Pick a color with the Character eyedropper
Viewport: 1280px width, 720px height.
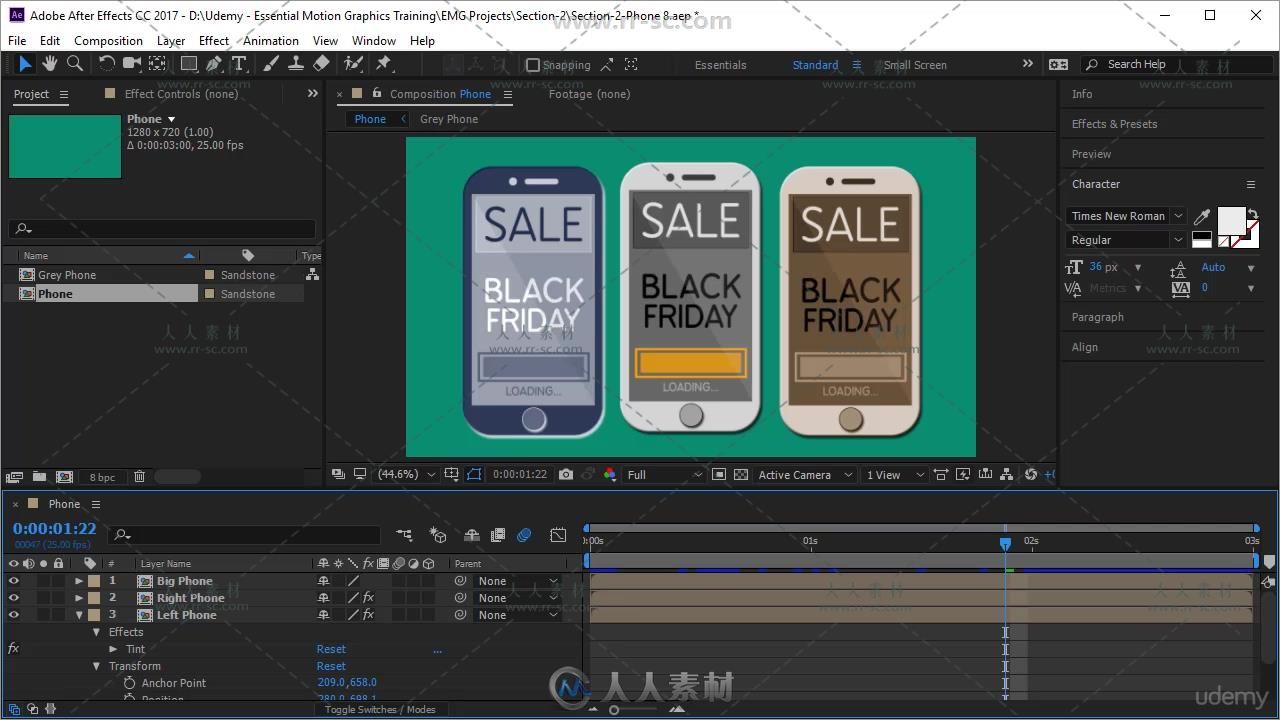point(1202,216)
